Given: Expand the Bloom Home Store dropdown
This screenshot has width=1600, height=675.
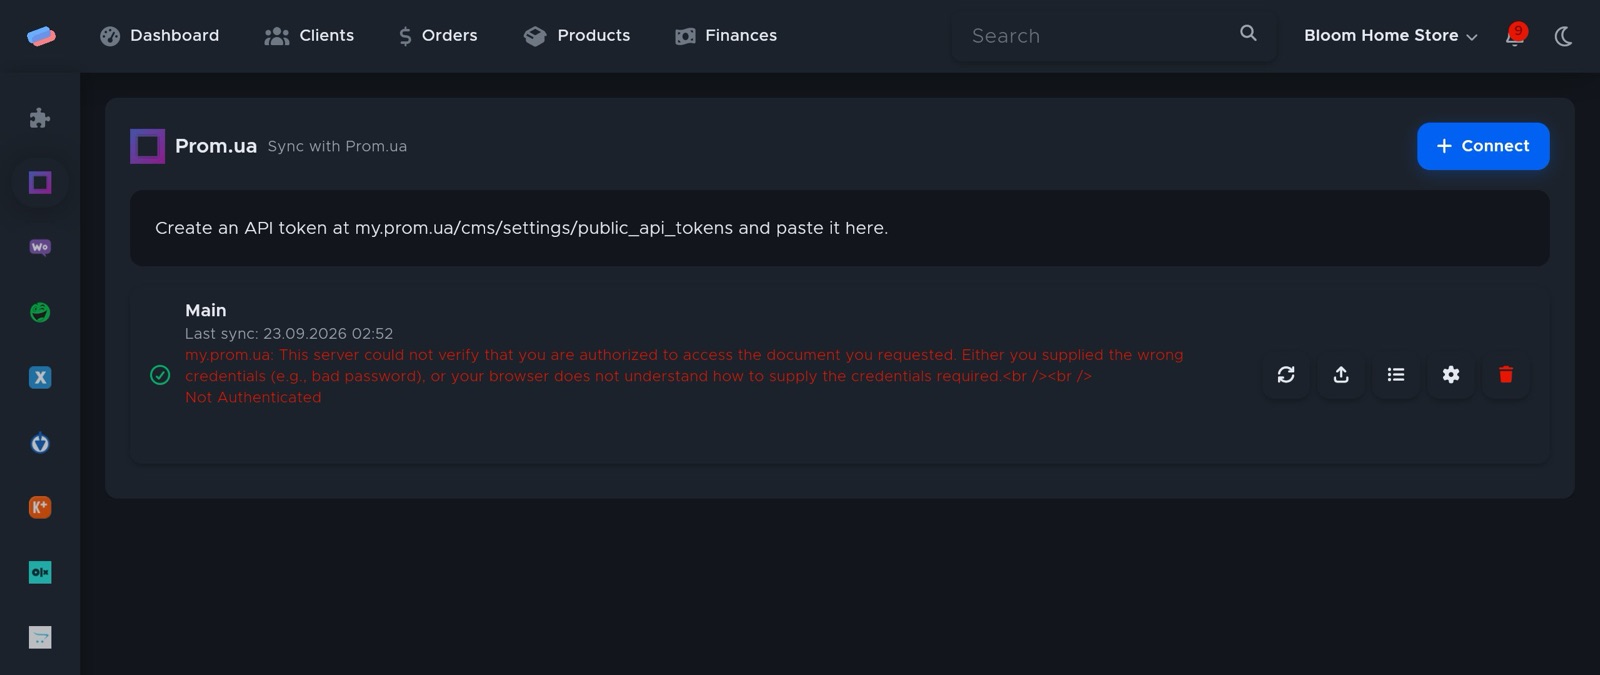Looking at the screenshot, I should 1390,36.
